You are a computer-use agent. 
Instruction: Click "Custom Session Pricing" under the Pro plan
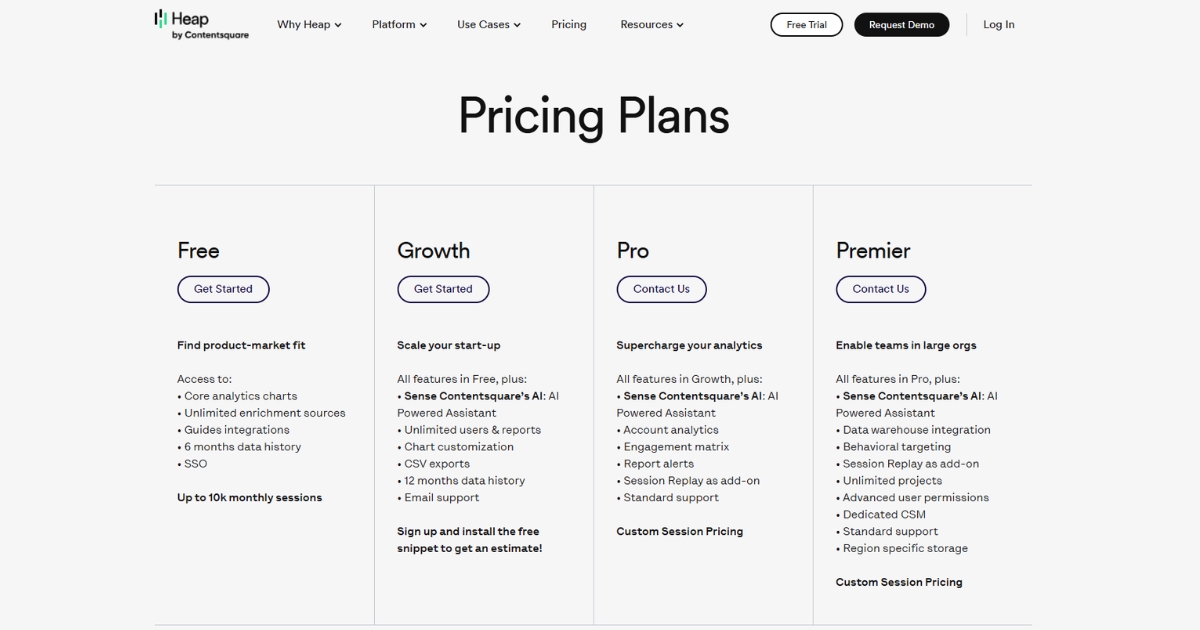point(680,531)
